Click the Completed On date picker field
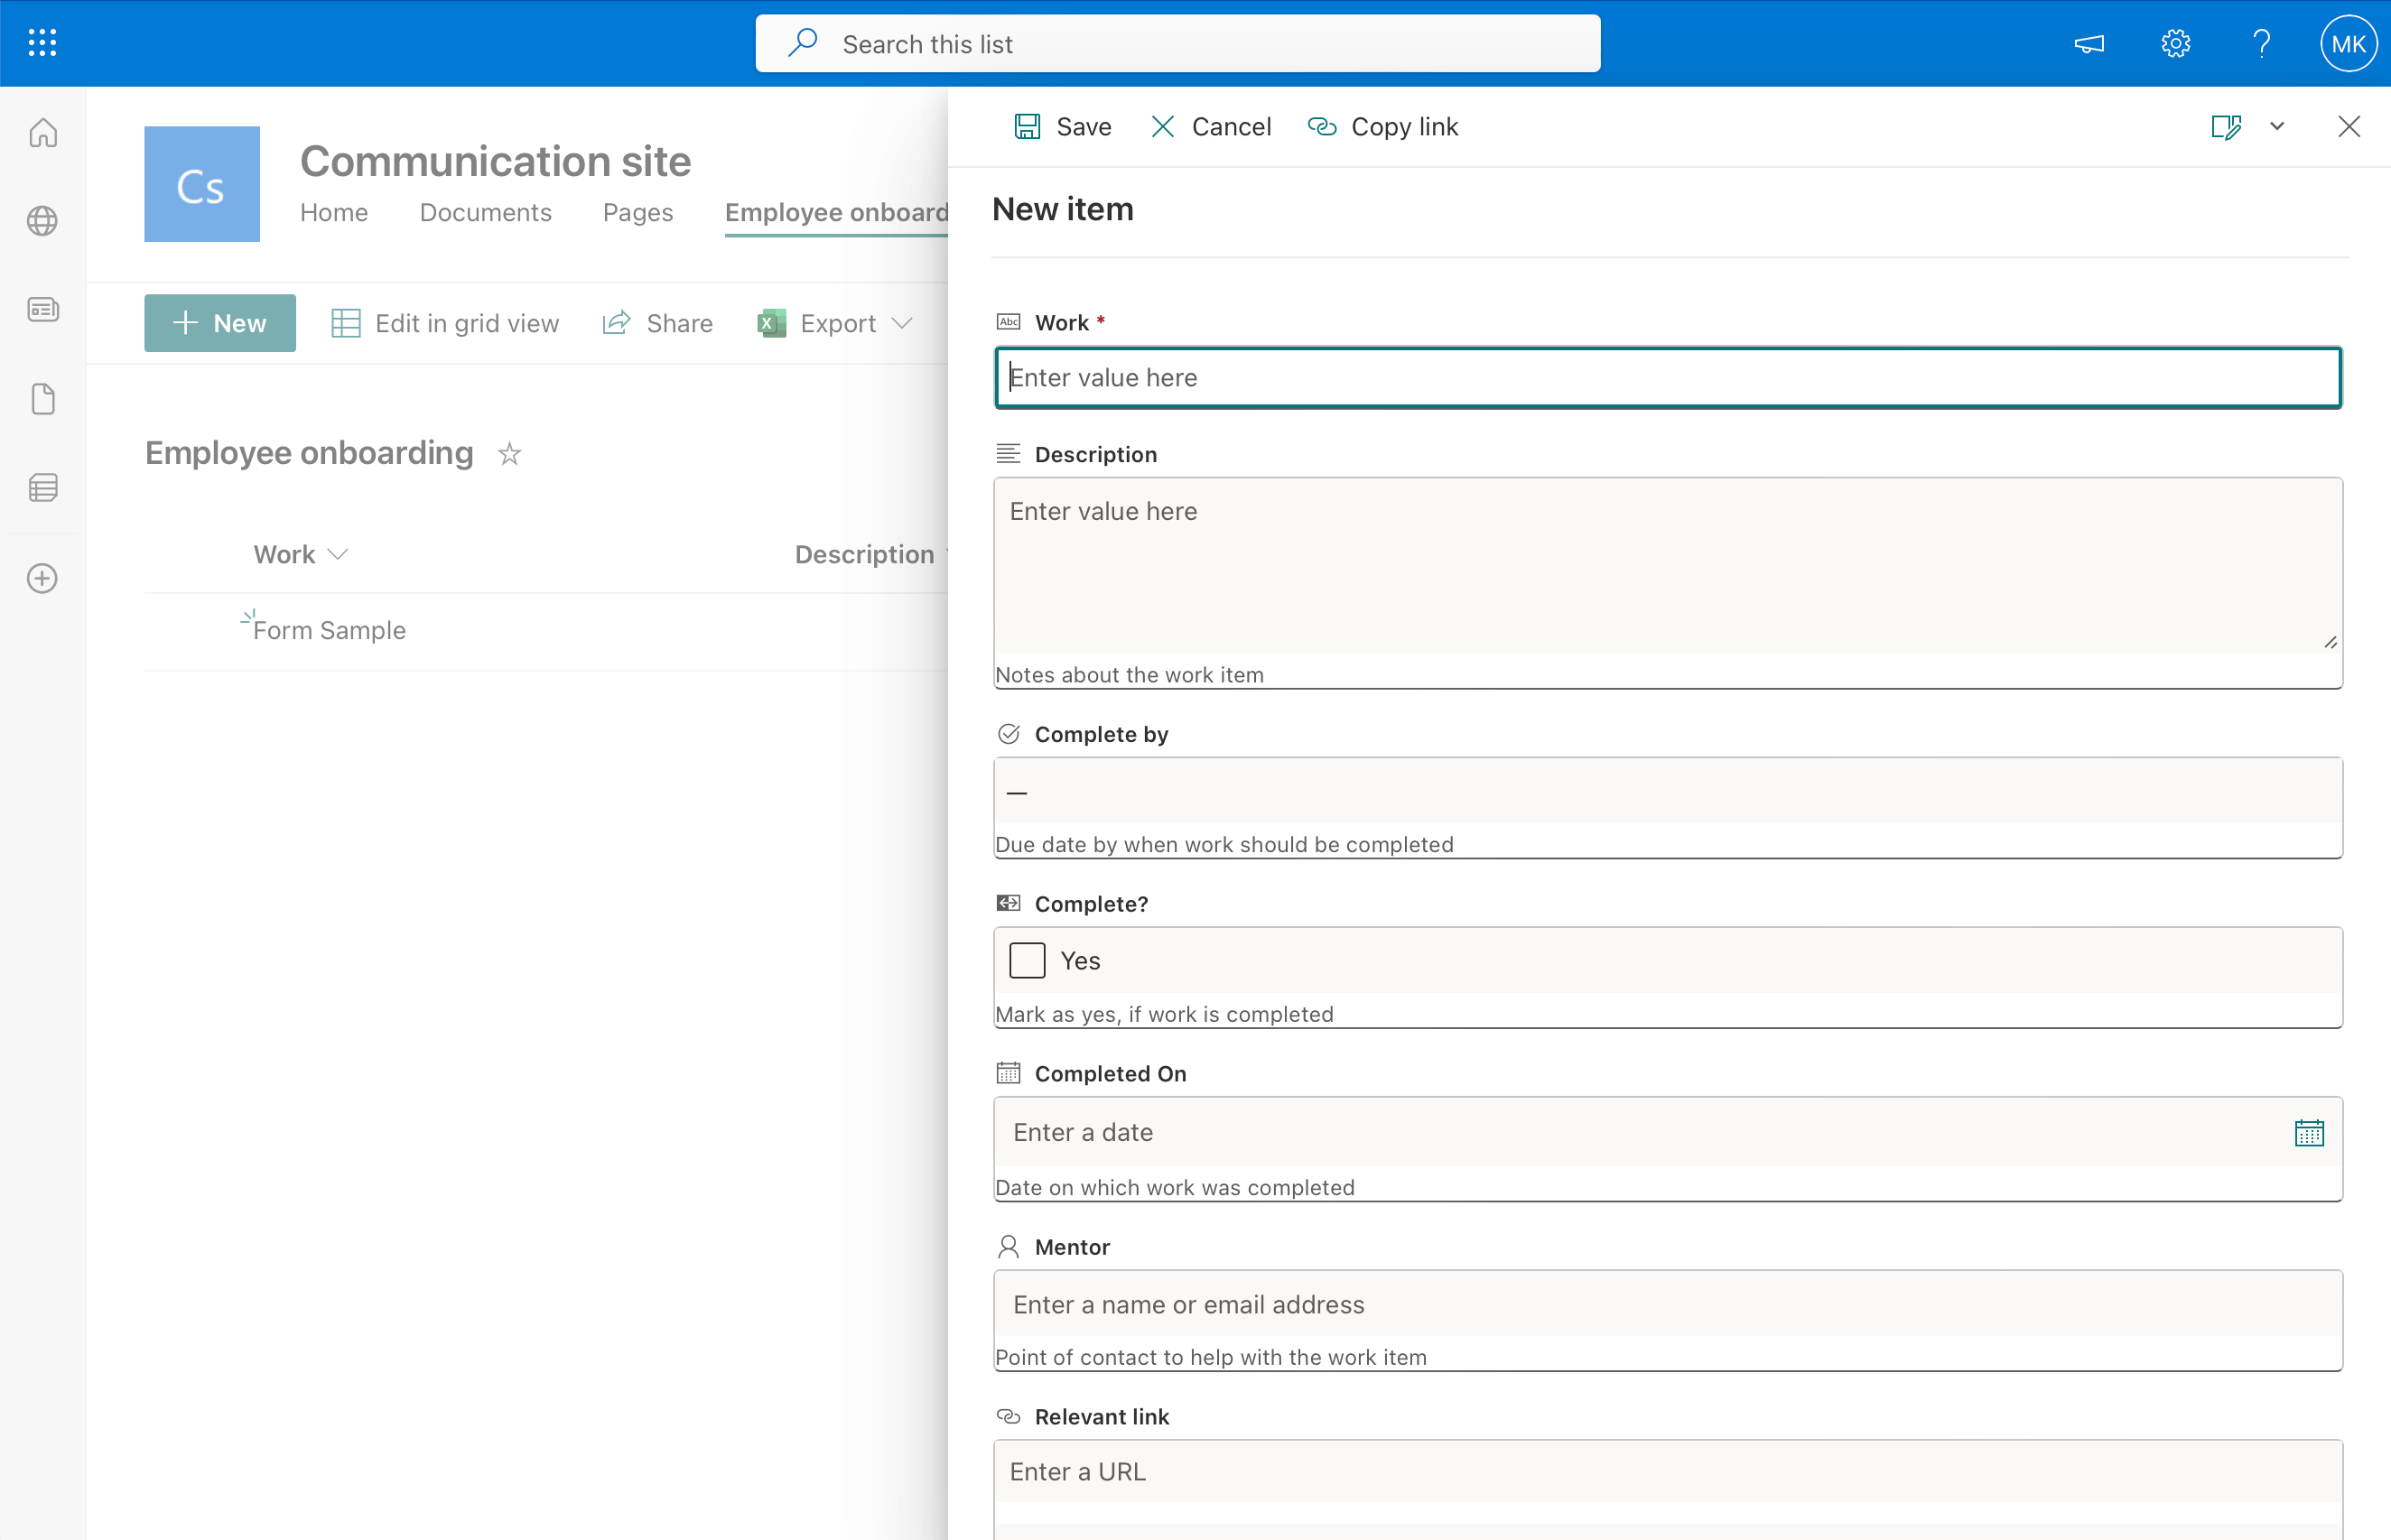Image resolution: width=2391 pixels, height=1540 pixels. pos(1668,1132)
